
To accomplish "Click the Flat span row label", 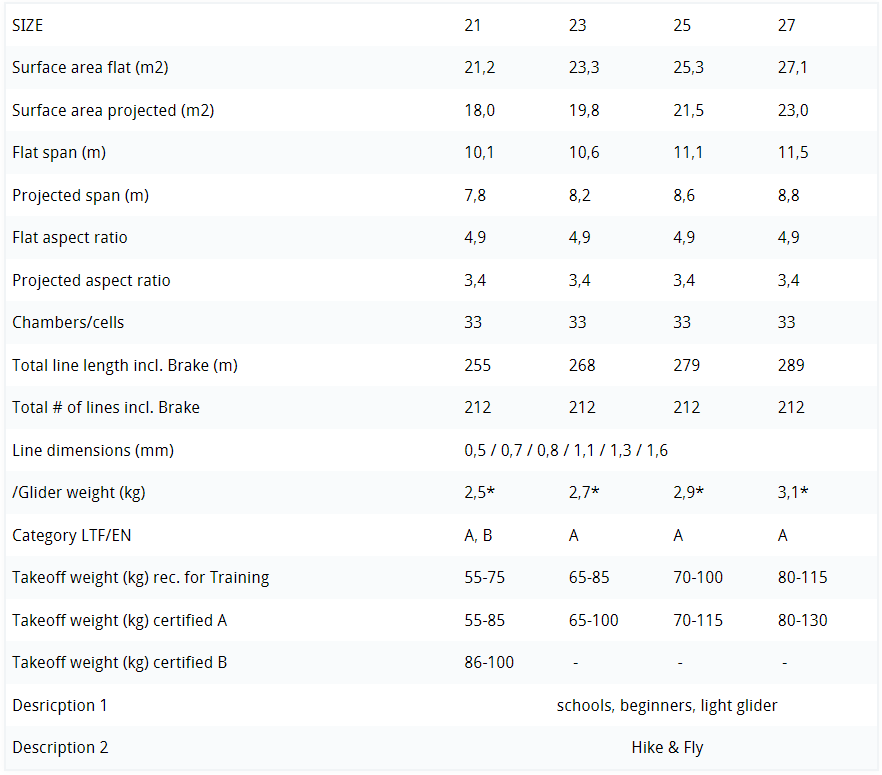I will 59,153.
